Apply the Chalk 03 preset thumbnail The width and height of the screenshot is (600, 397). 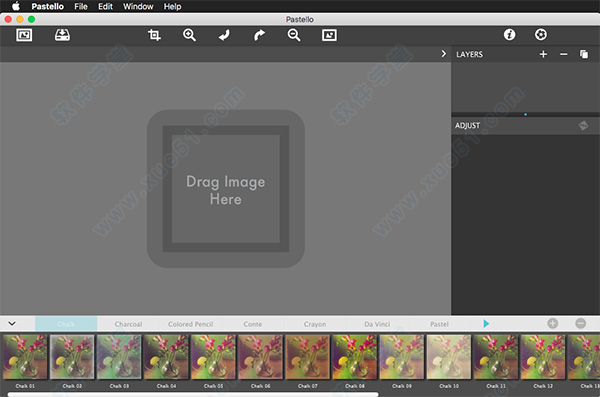[x=119, y=357]
